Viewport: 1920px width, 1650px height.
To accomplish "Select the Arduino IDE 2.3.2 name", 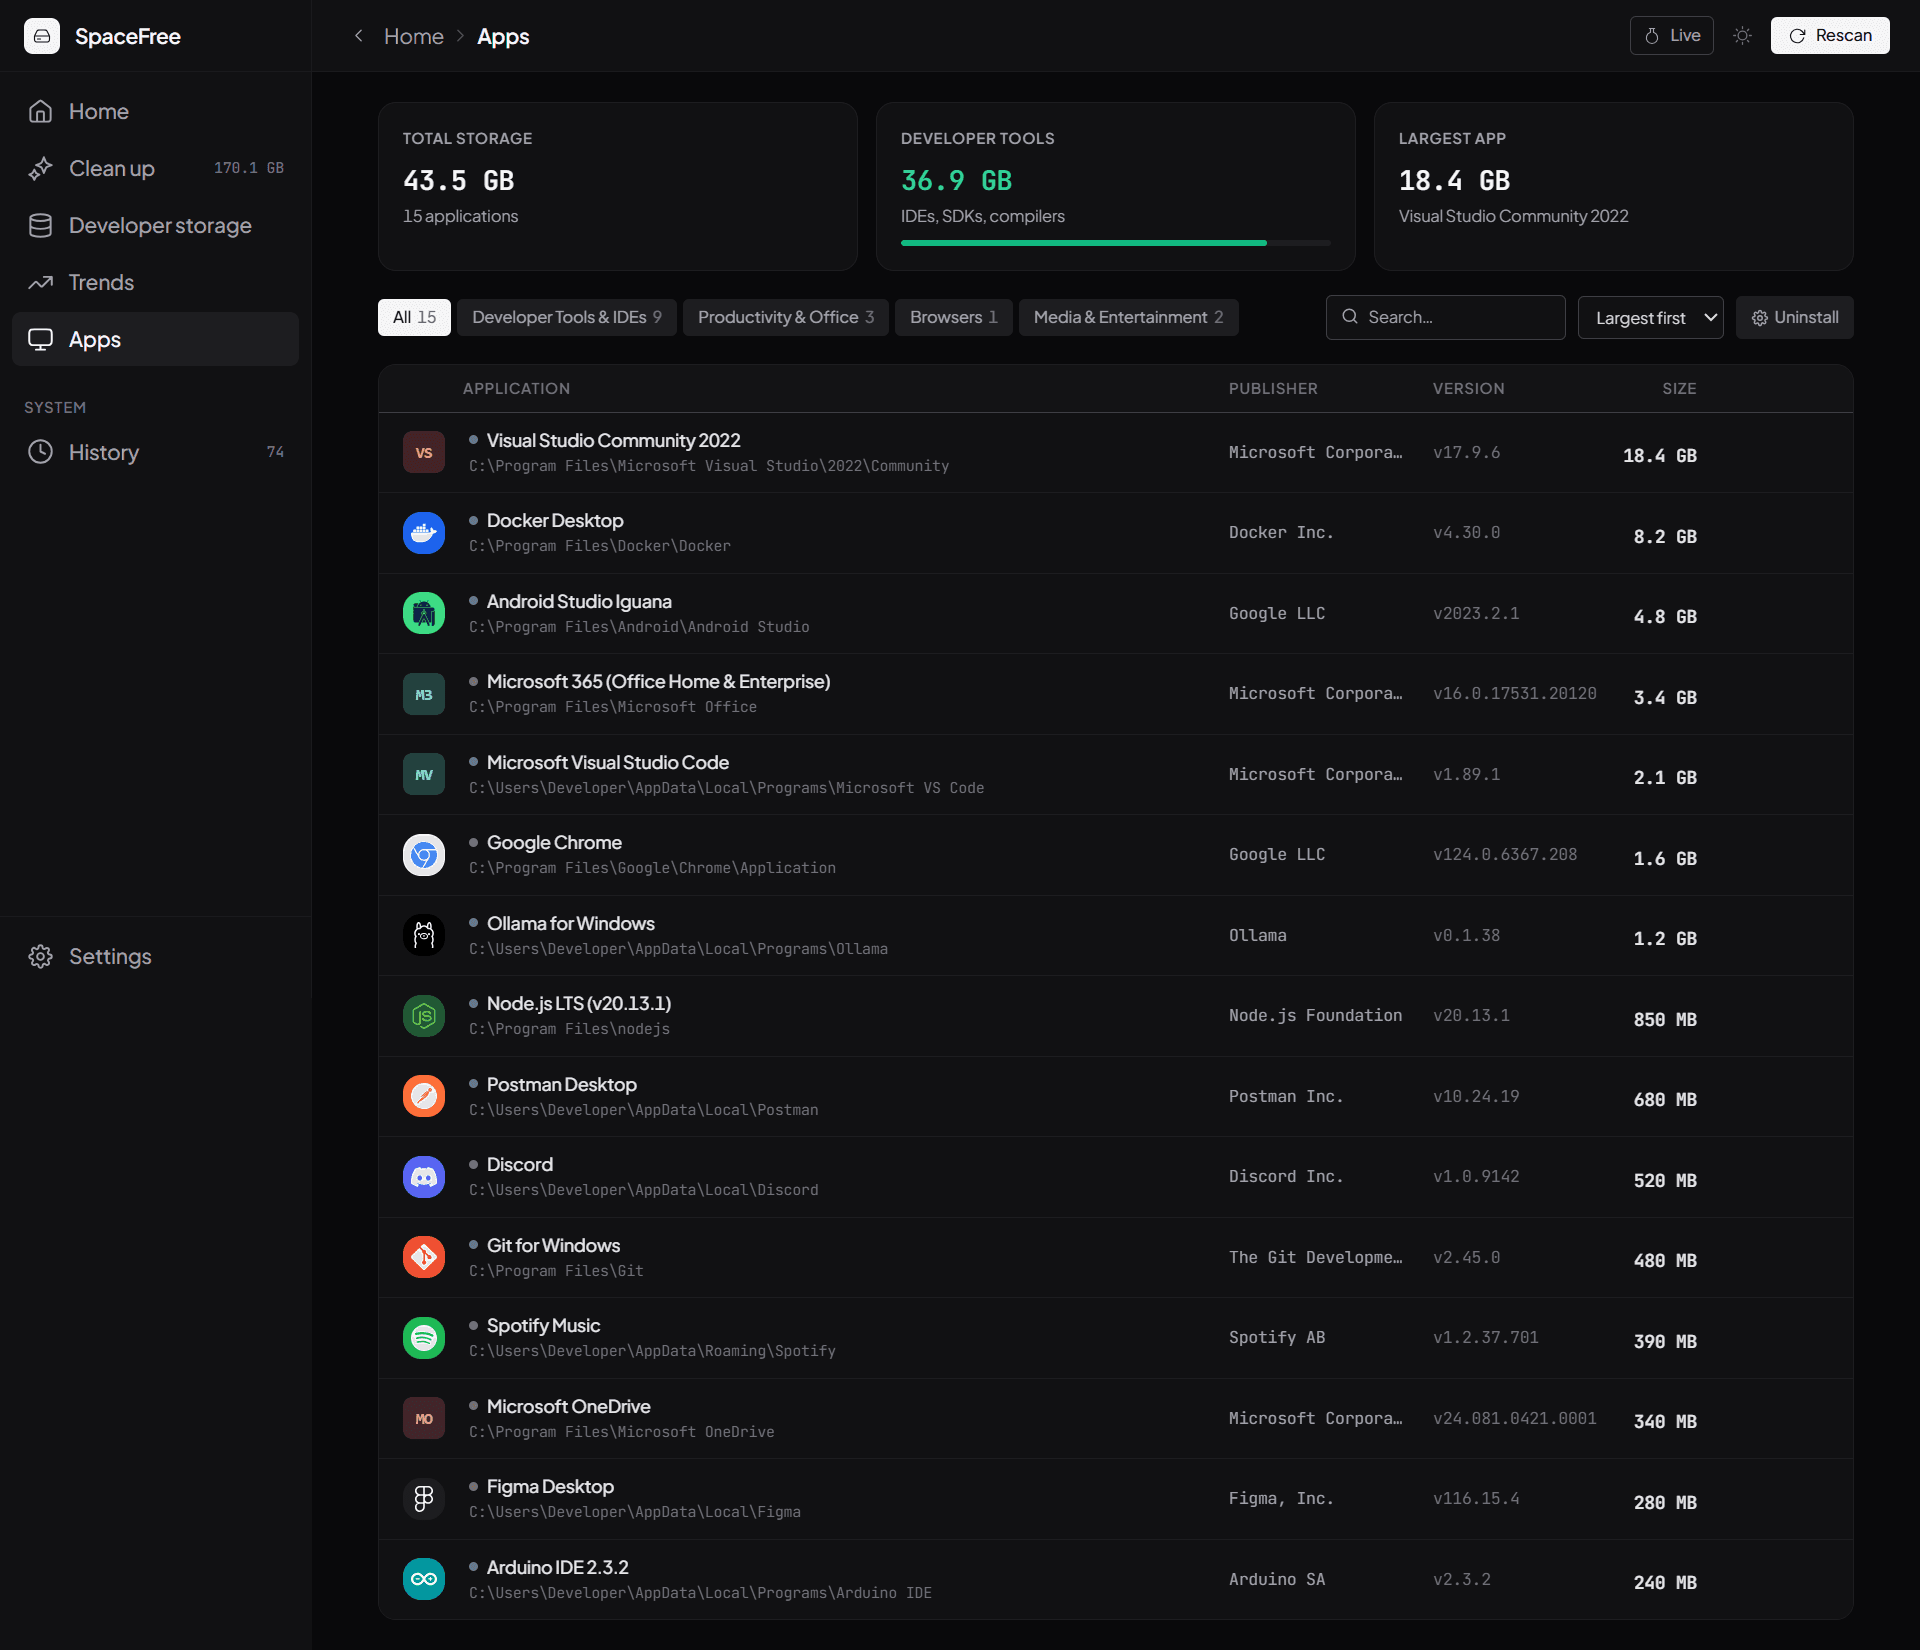I will (x=558, y=1567).
